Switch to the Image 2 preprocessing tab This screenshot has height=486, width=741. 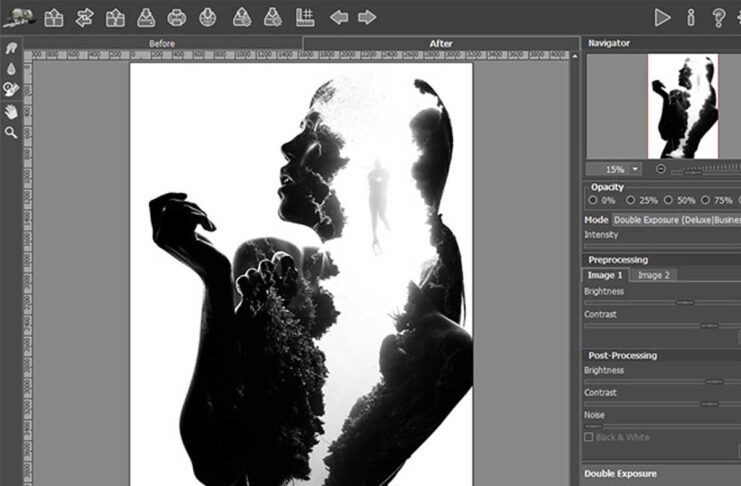coord(654,275)
